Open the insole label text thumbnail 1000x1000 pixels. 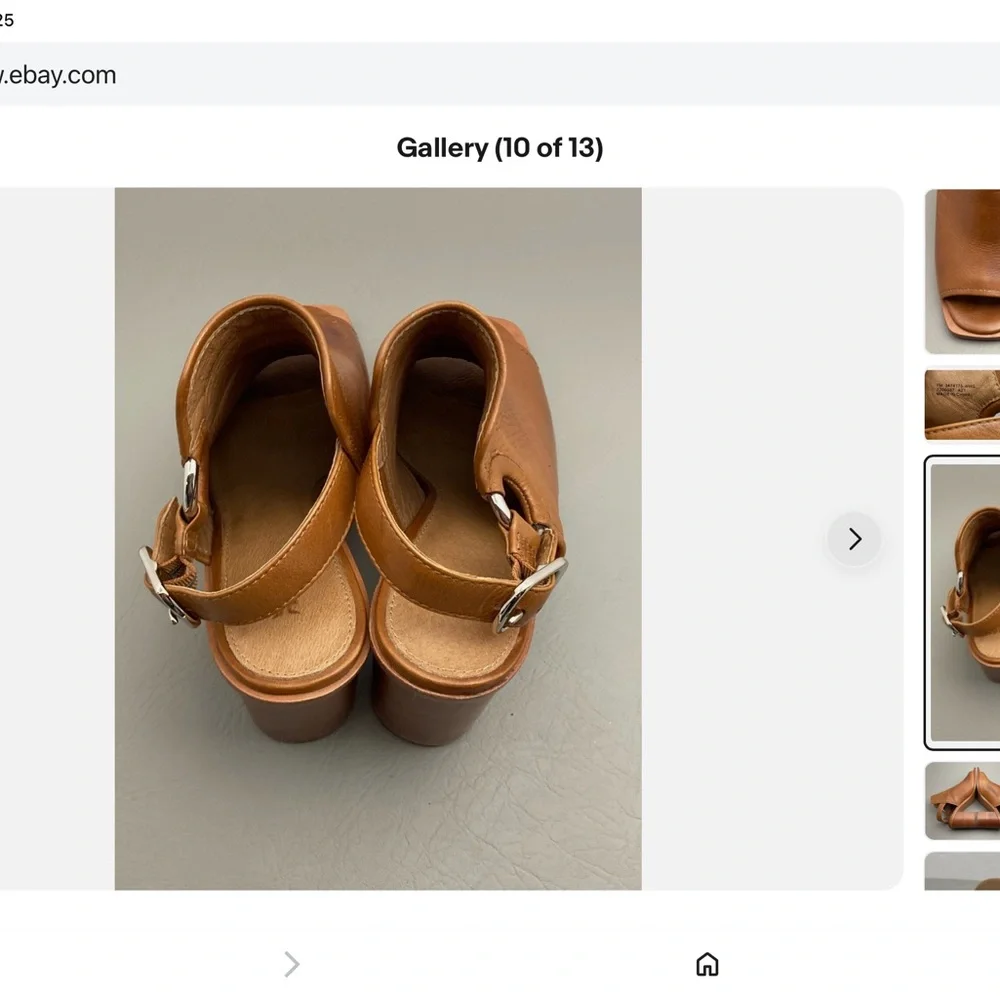click(x=962, y=405)
